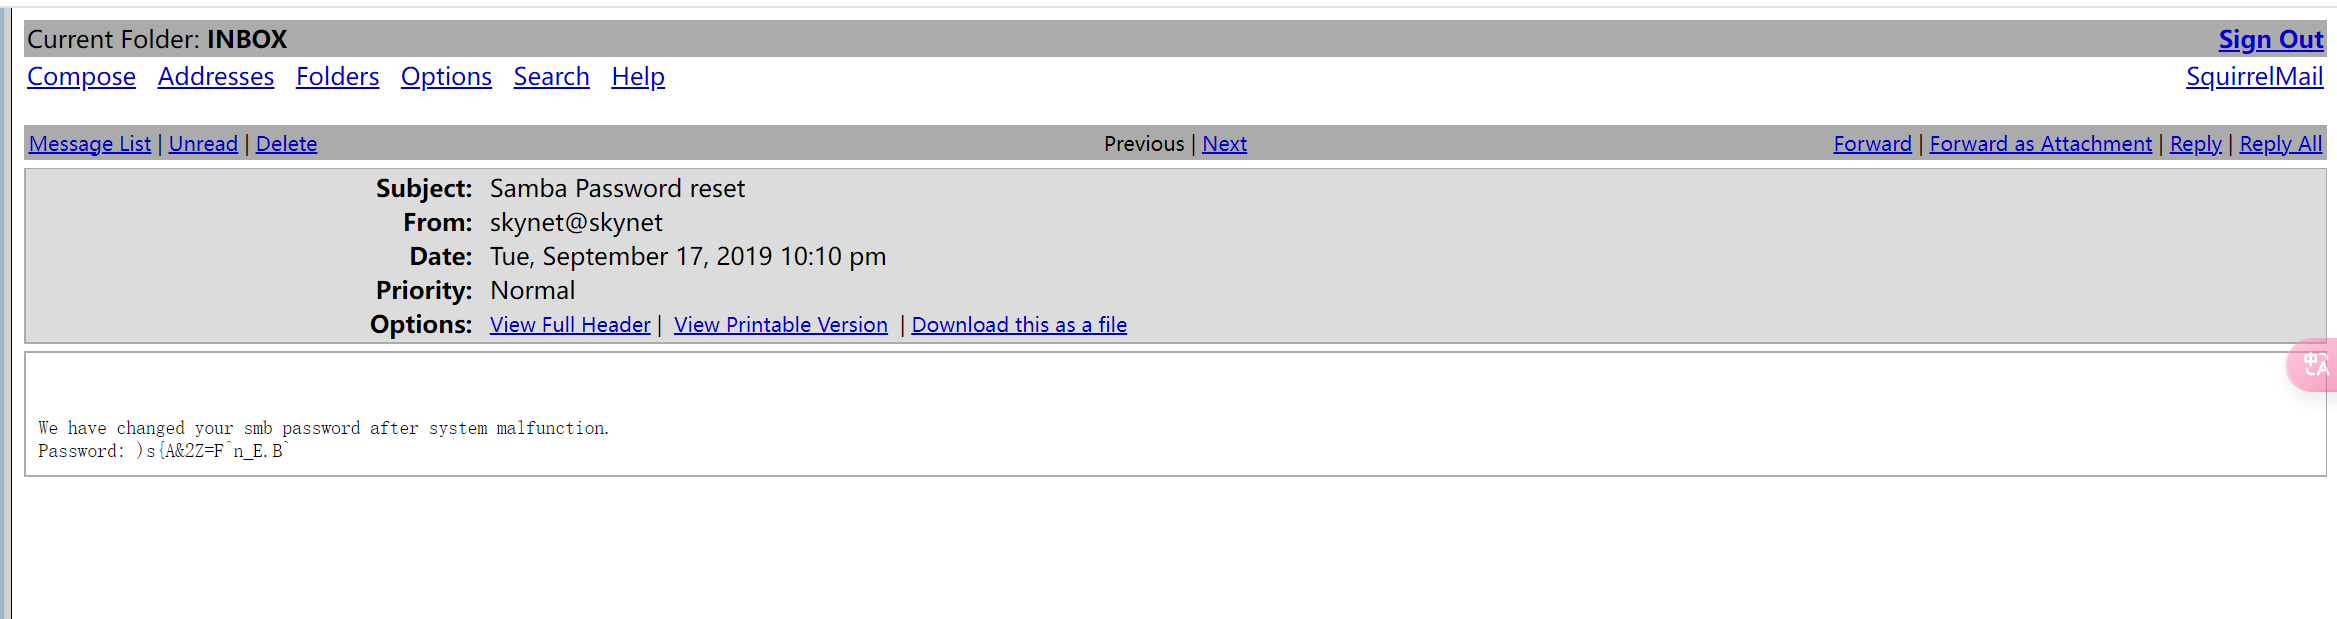Click the translate floating icon
This screenshot has height=619, width=2337.
(2314, 365)
